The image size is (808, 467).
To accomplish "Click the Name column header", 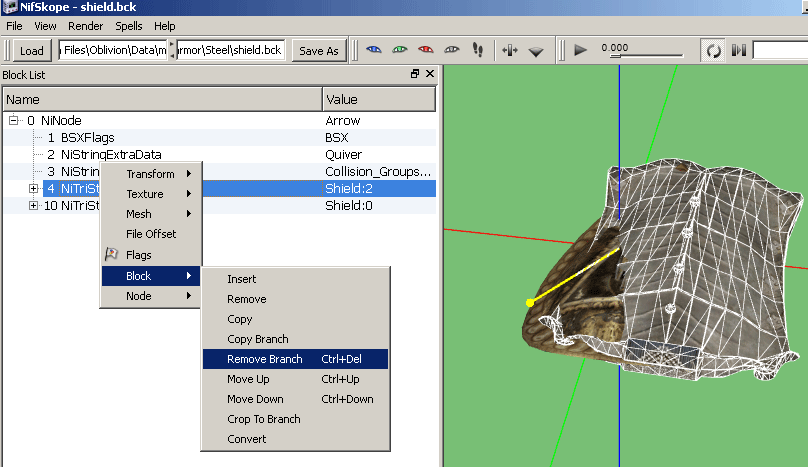I will [163, 99].
